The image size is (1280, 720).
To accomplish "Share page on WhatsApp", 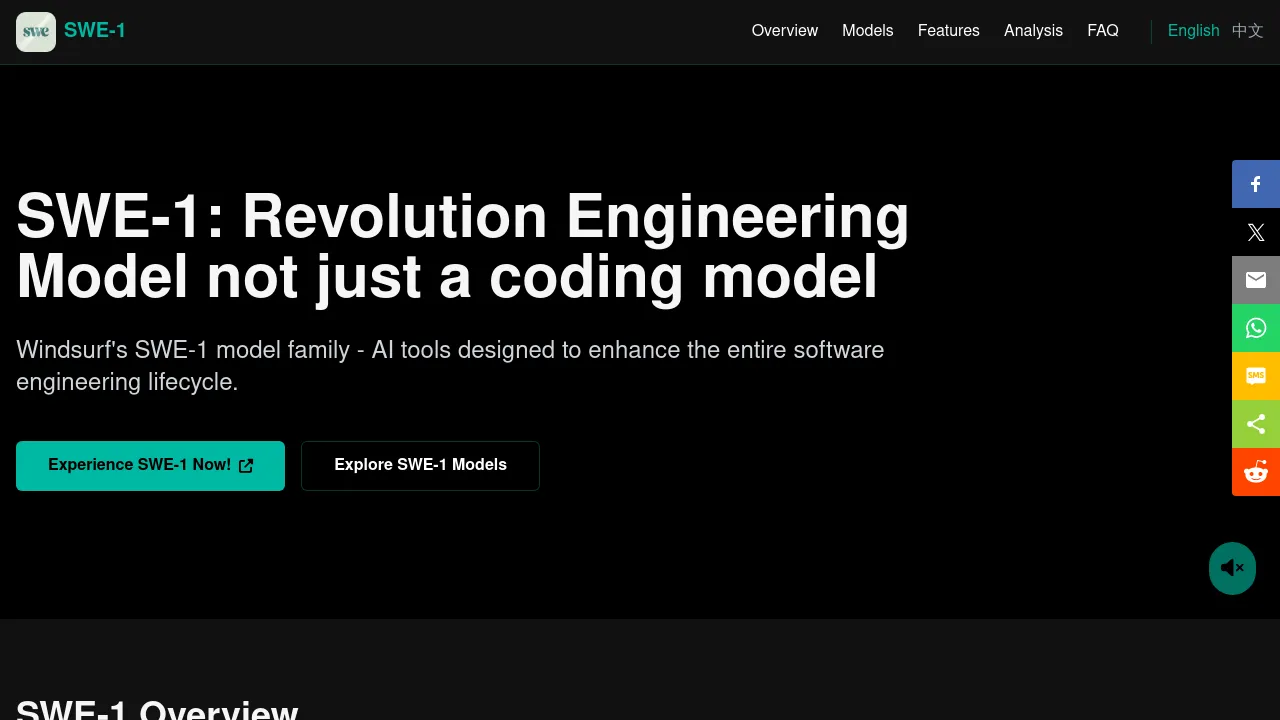I will 1256,328.
